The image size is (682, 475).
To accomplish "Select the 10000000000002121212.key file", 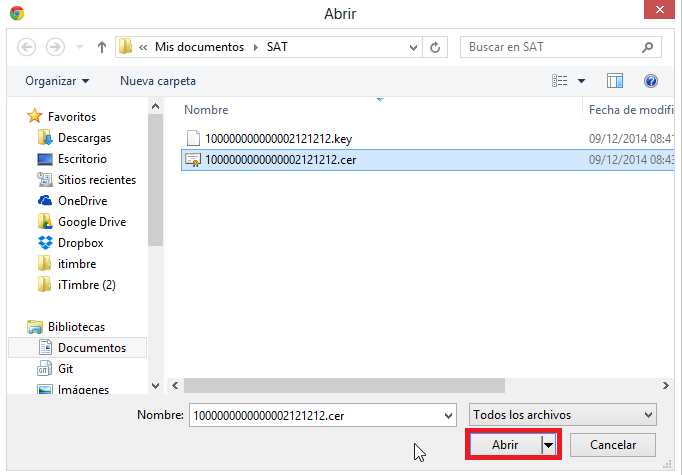I will [x=278, y=138].
